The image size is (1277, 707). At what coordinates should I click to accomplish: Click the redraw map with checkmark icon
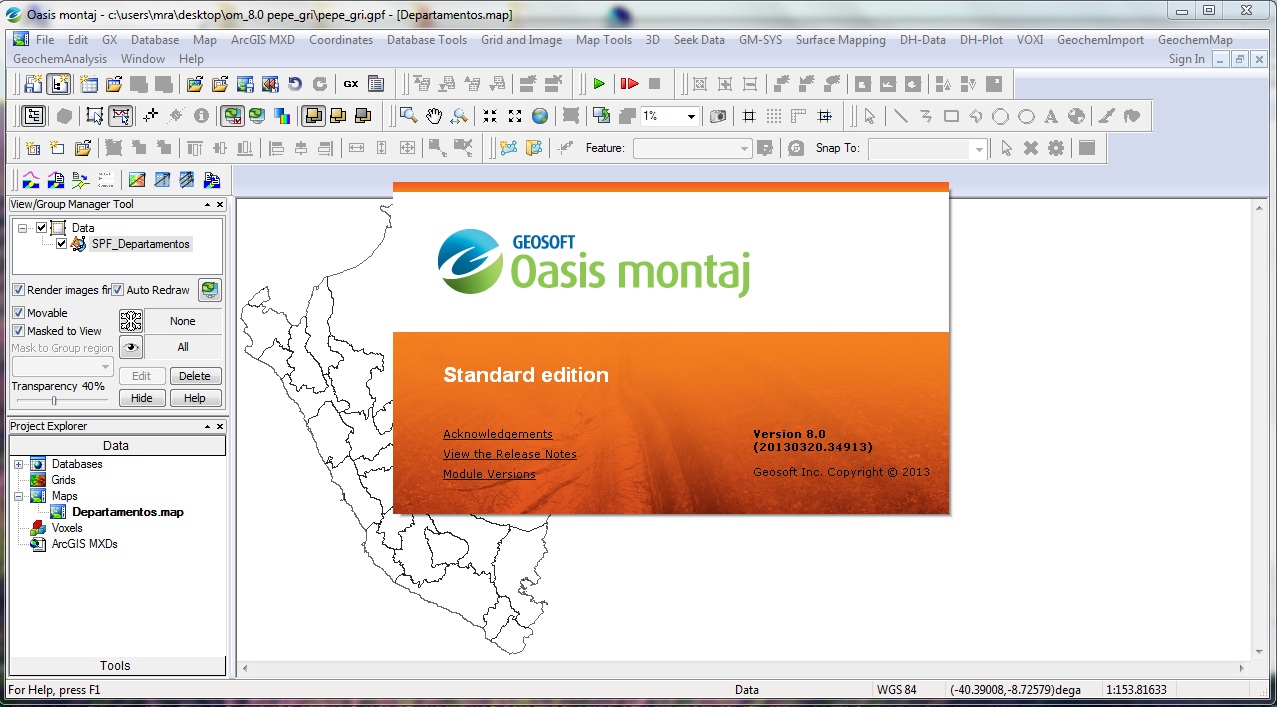[x=232, y=116]
